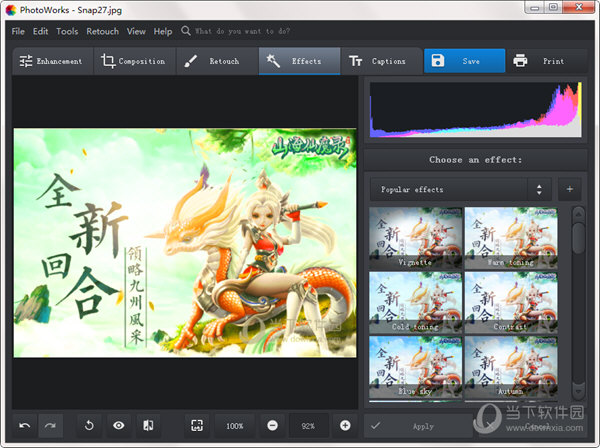Open the Help menu

pyautogui.click(x=163, y=31)
